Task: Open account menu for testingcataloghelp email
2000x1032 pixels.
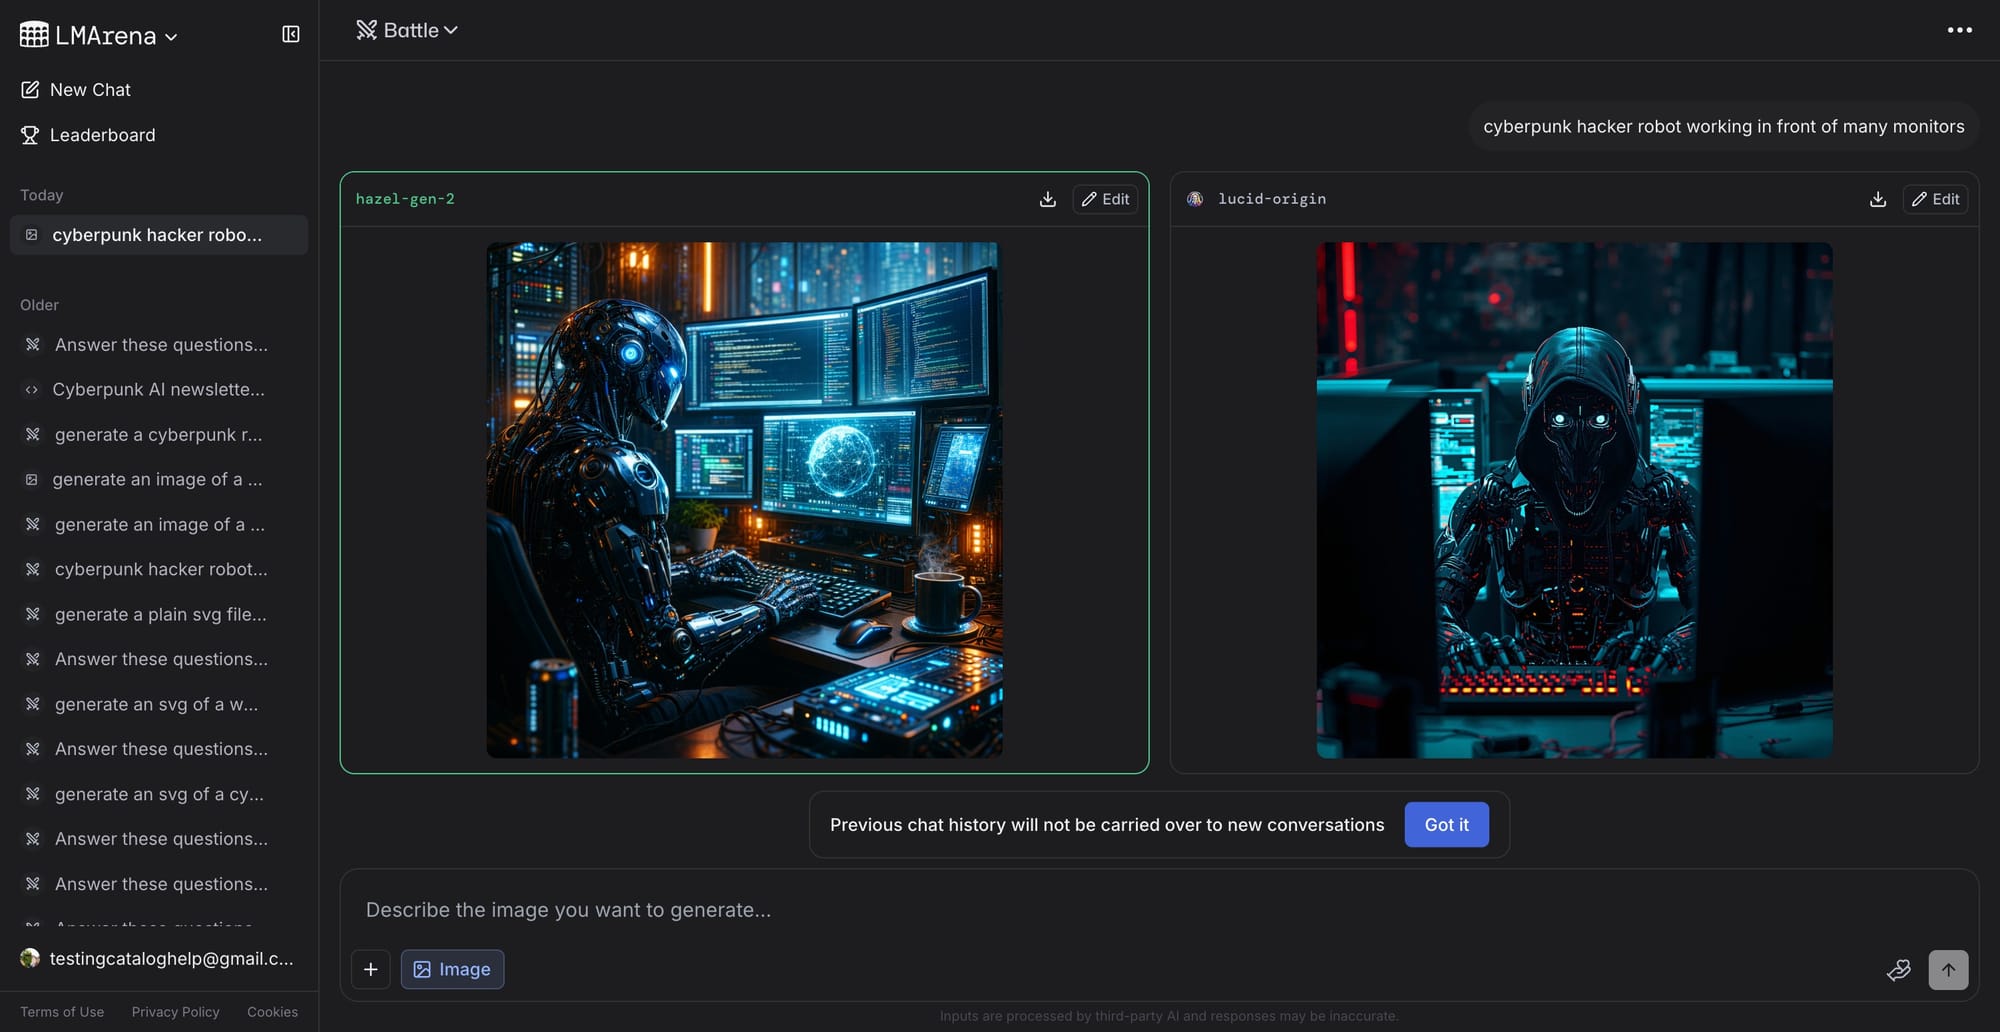Action: [158, 958]
